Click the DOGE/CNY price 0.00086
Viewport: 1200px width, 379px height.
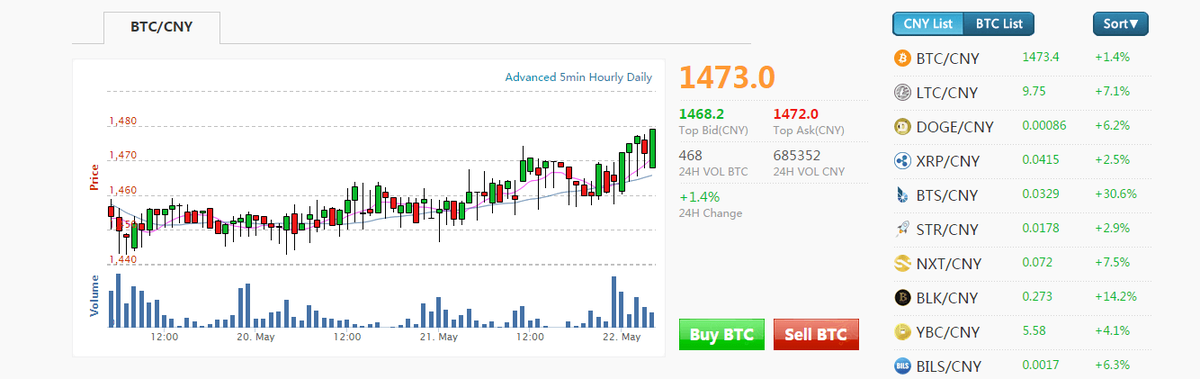(x=1045, y=126)
